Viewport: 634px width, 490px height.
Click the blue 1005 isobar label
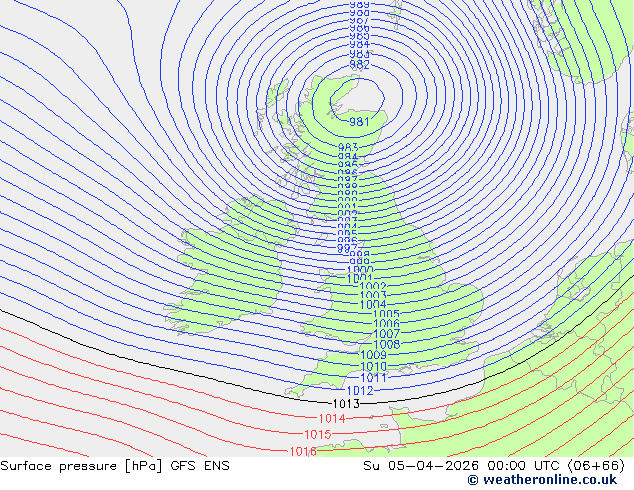pyautogui.click(x=386, y=314)
